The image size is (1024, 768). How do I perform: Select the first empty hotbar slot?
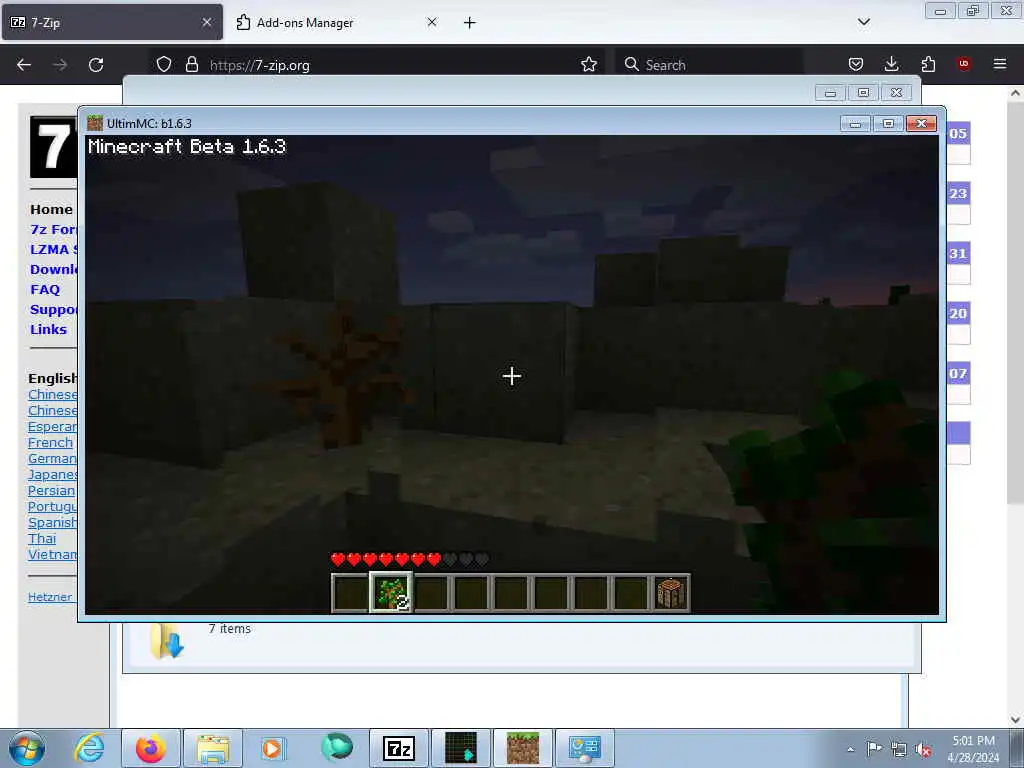point(350,593)
